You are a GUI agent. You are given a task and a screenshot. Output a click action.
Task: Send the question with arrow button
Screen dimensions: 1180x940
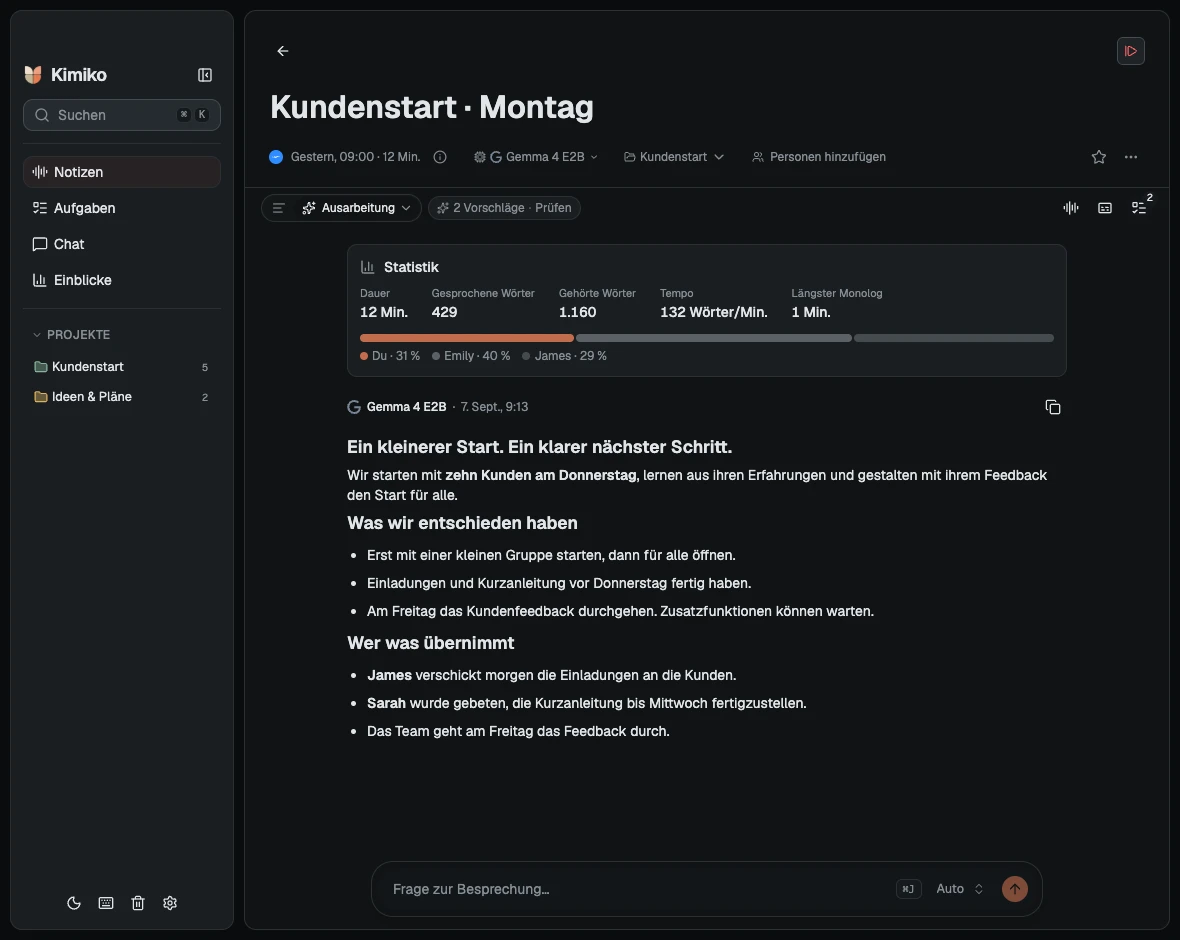tap(1014, 889)
